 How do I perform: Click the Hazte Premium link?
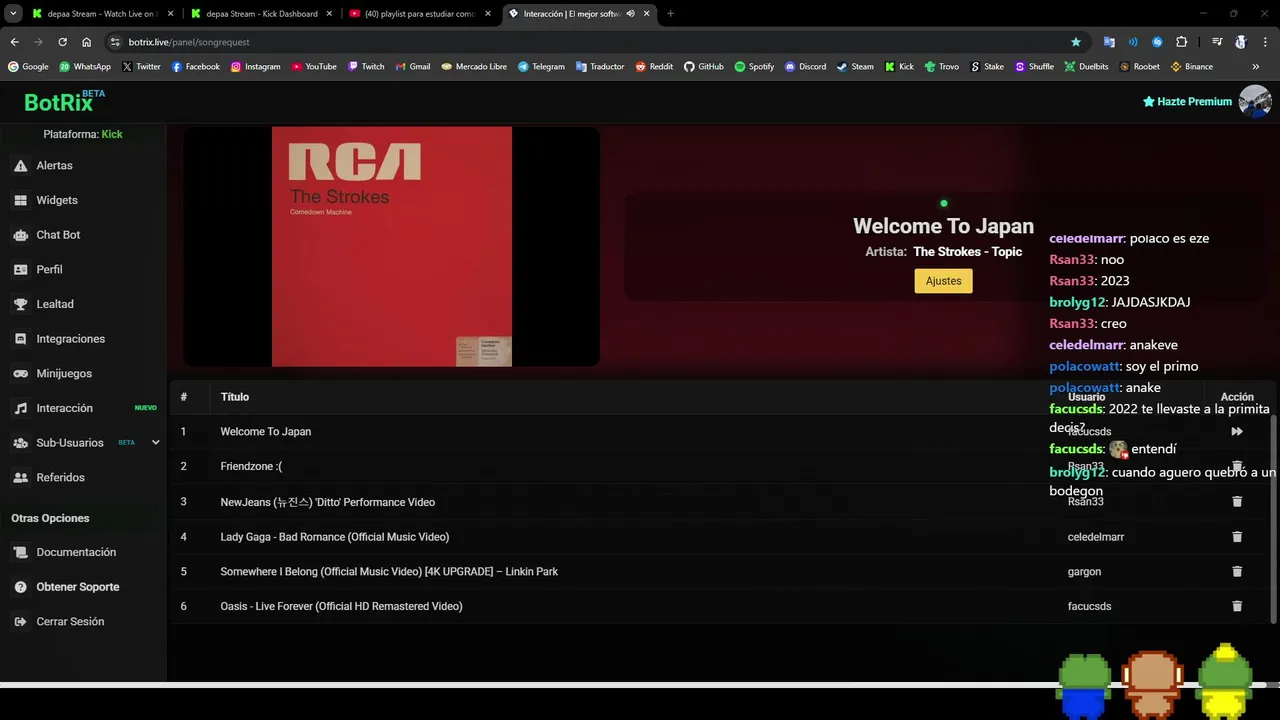1187,101
